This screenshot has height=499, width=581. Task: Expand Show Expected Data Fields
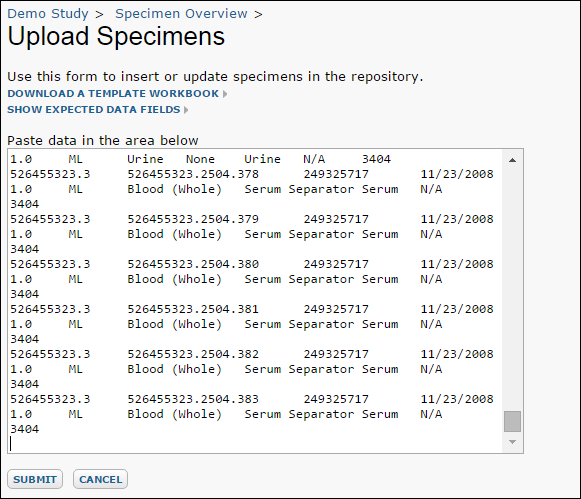94,110
